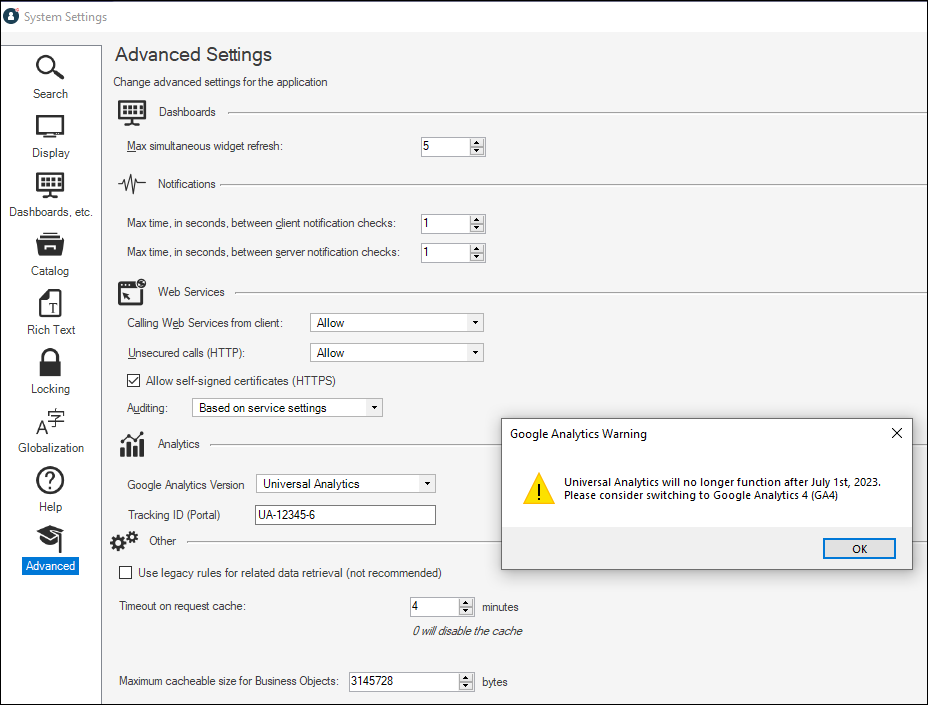Open the Catalog settings page
928x705 pixels.
pyautogui.click(x=50, y=255)
